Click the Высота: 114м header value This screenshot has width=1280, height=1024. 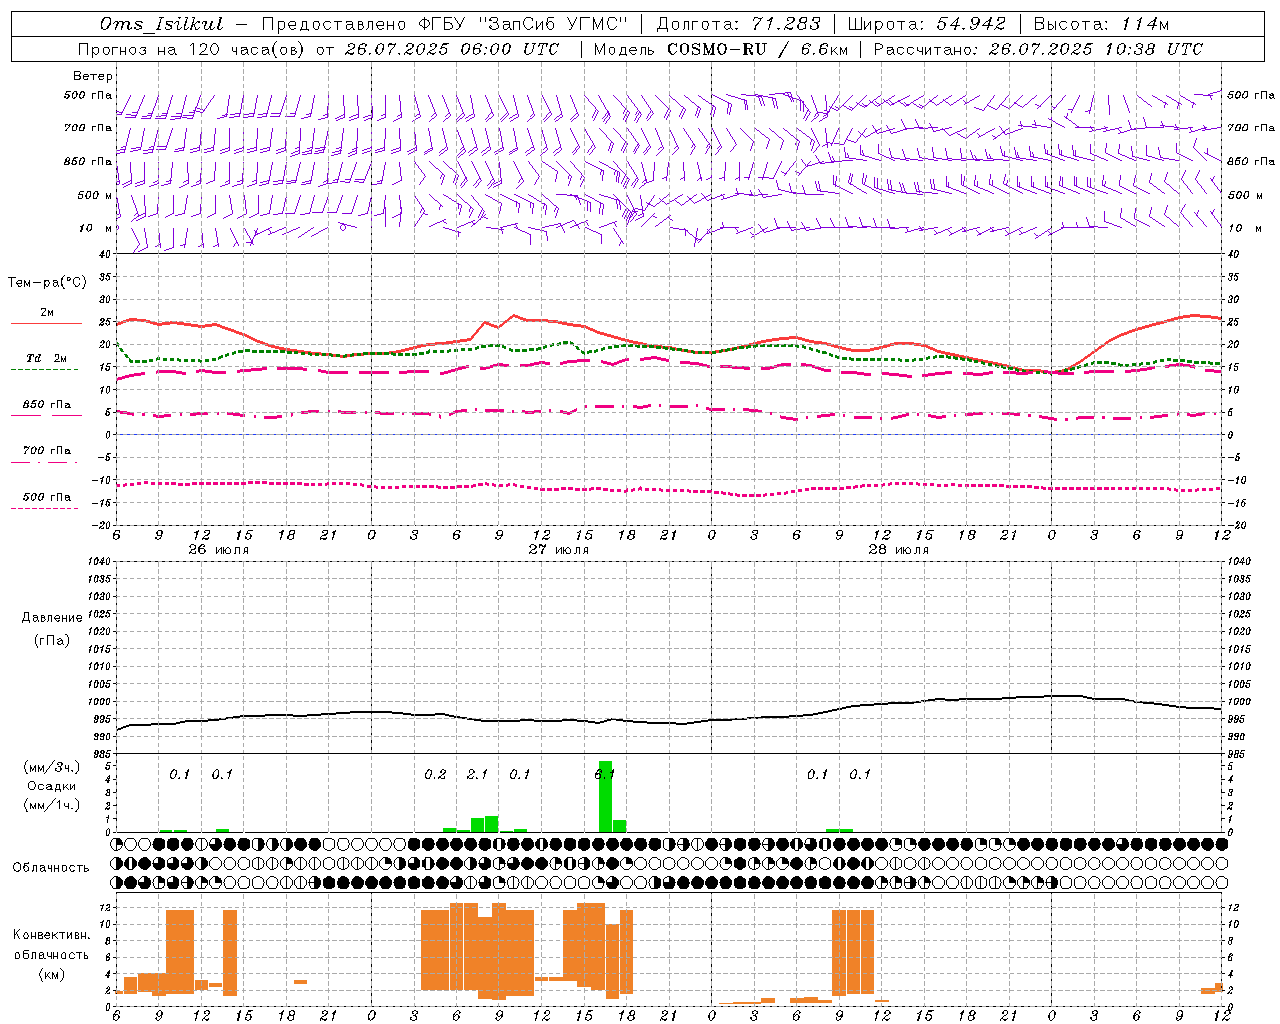tap(1101, 24)
